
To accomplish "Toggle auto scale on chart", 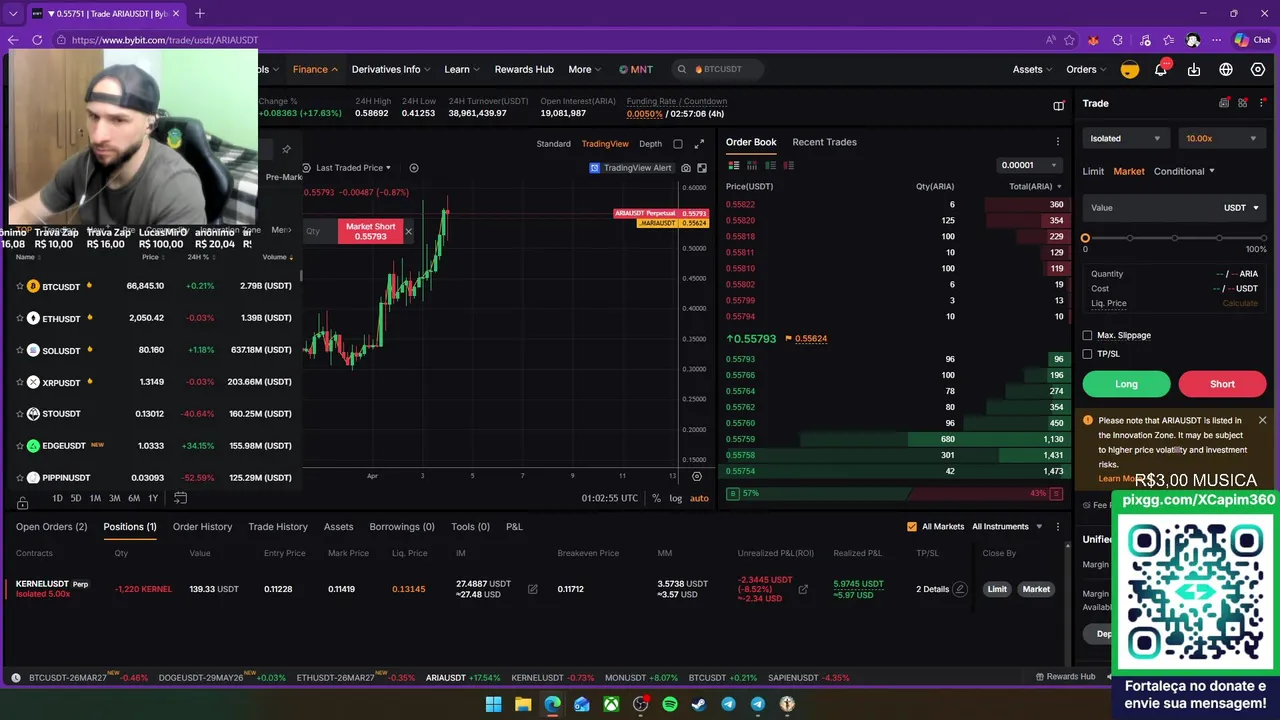I will pos(699,498).
